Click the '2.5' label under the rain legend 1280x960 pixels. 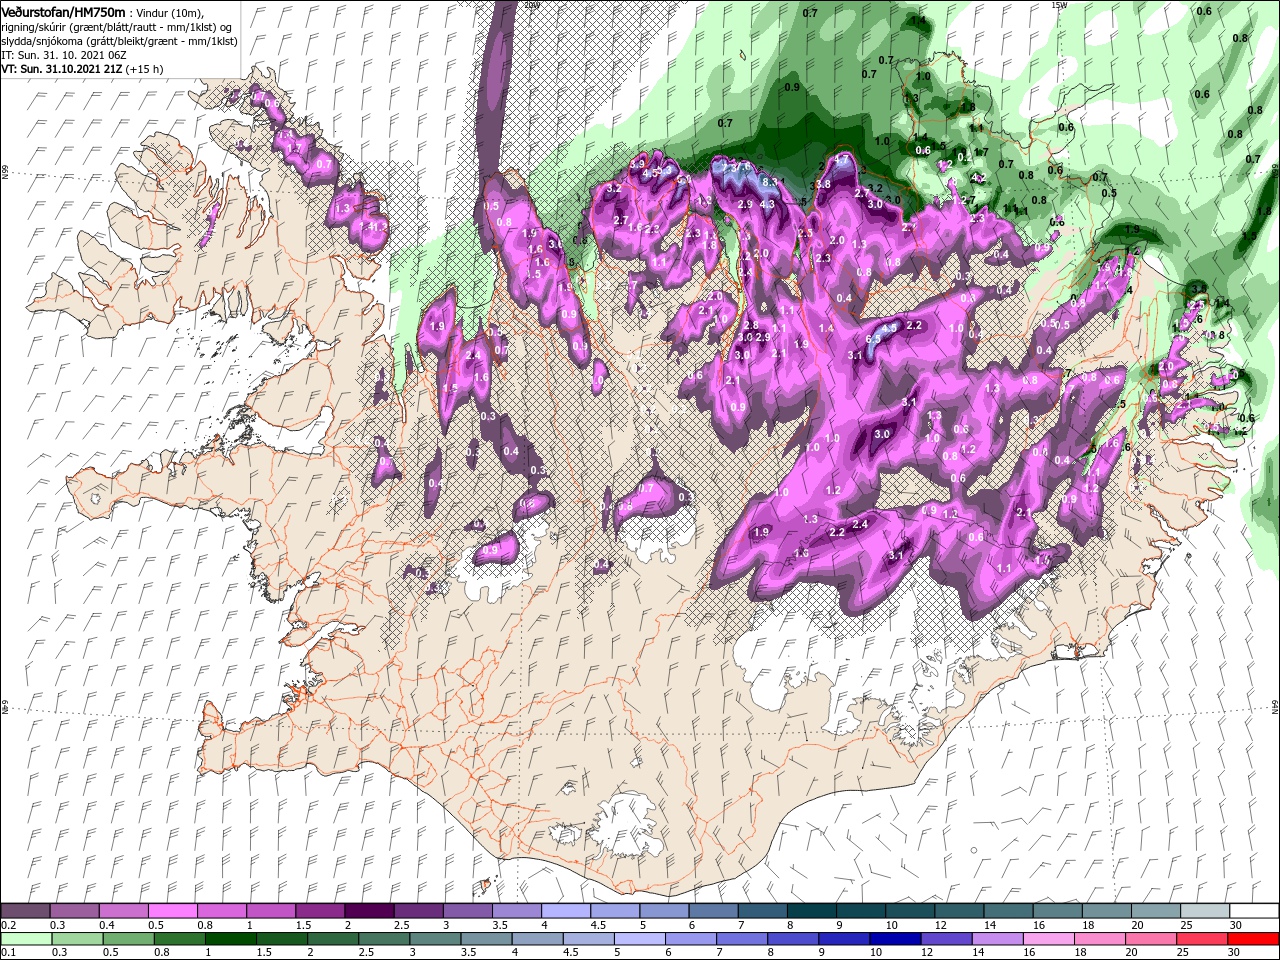366,952
